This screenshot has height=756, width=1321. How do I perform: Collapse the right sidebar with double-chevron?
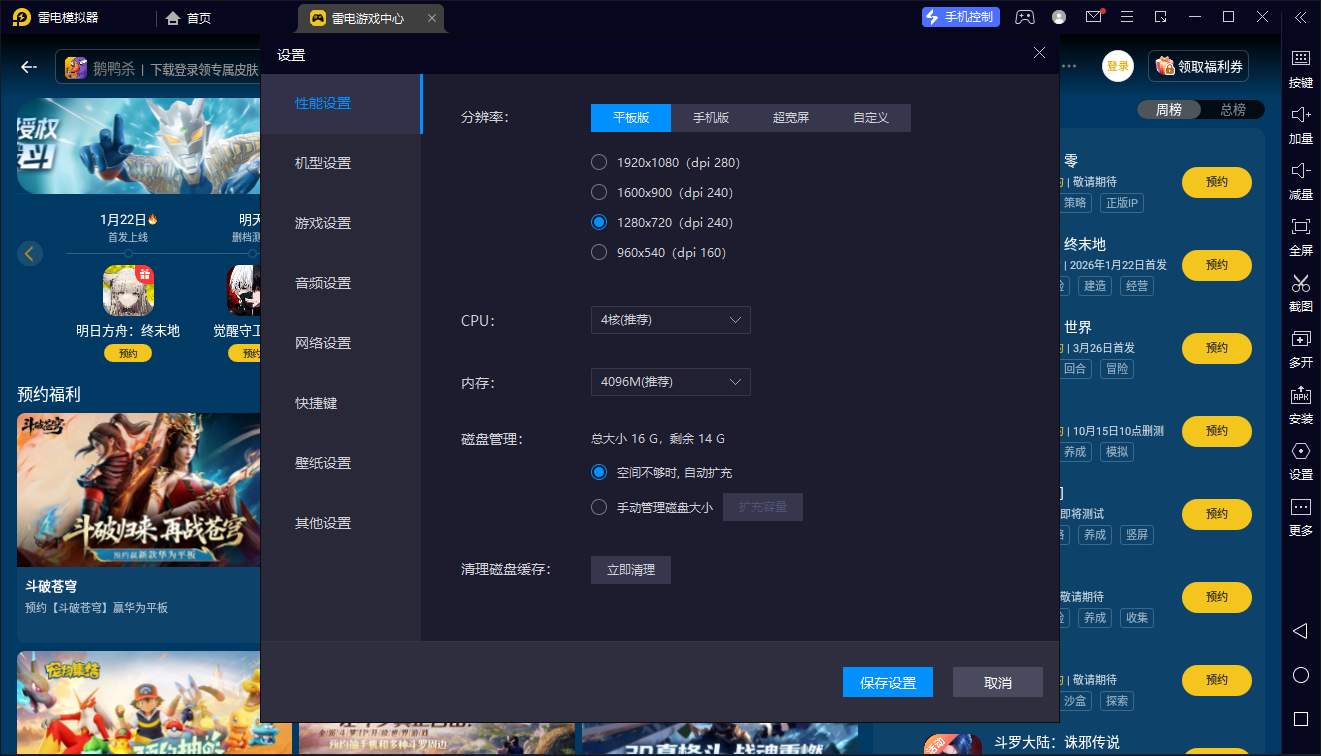pyautogui.click(x=1300, y=17)
